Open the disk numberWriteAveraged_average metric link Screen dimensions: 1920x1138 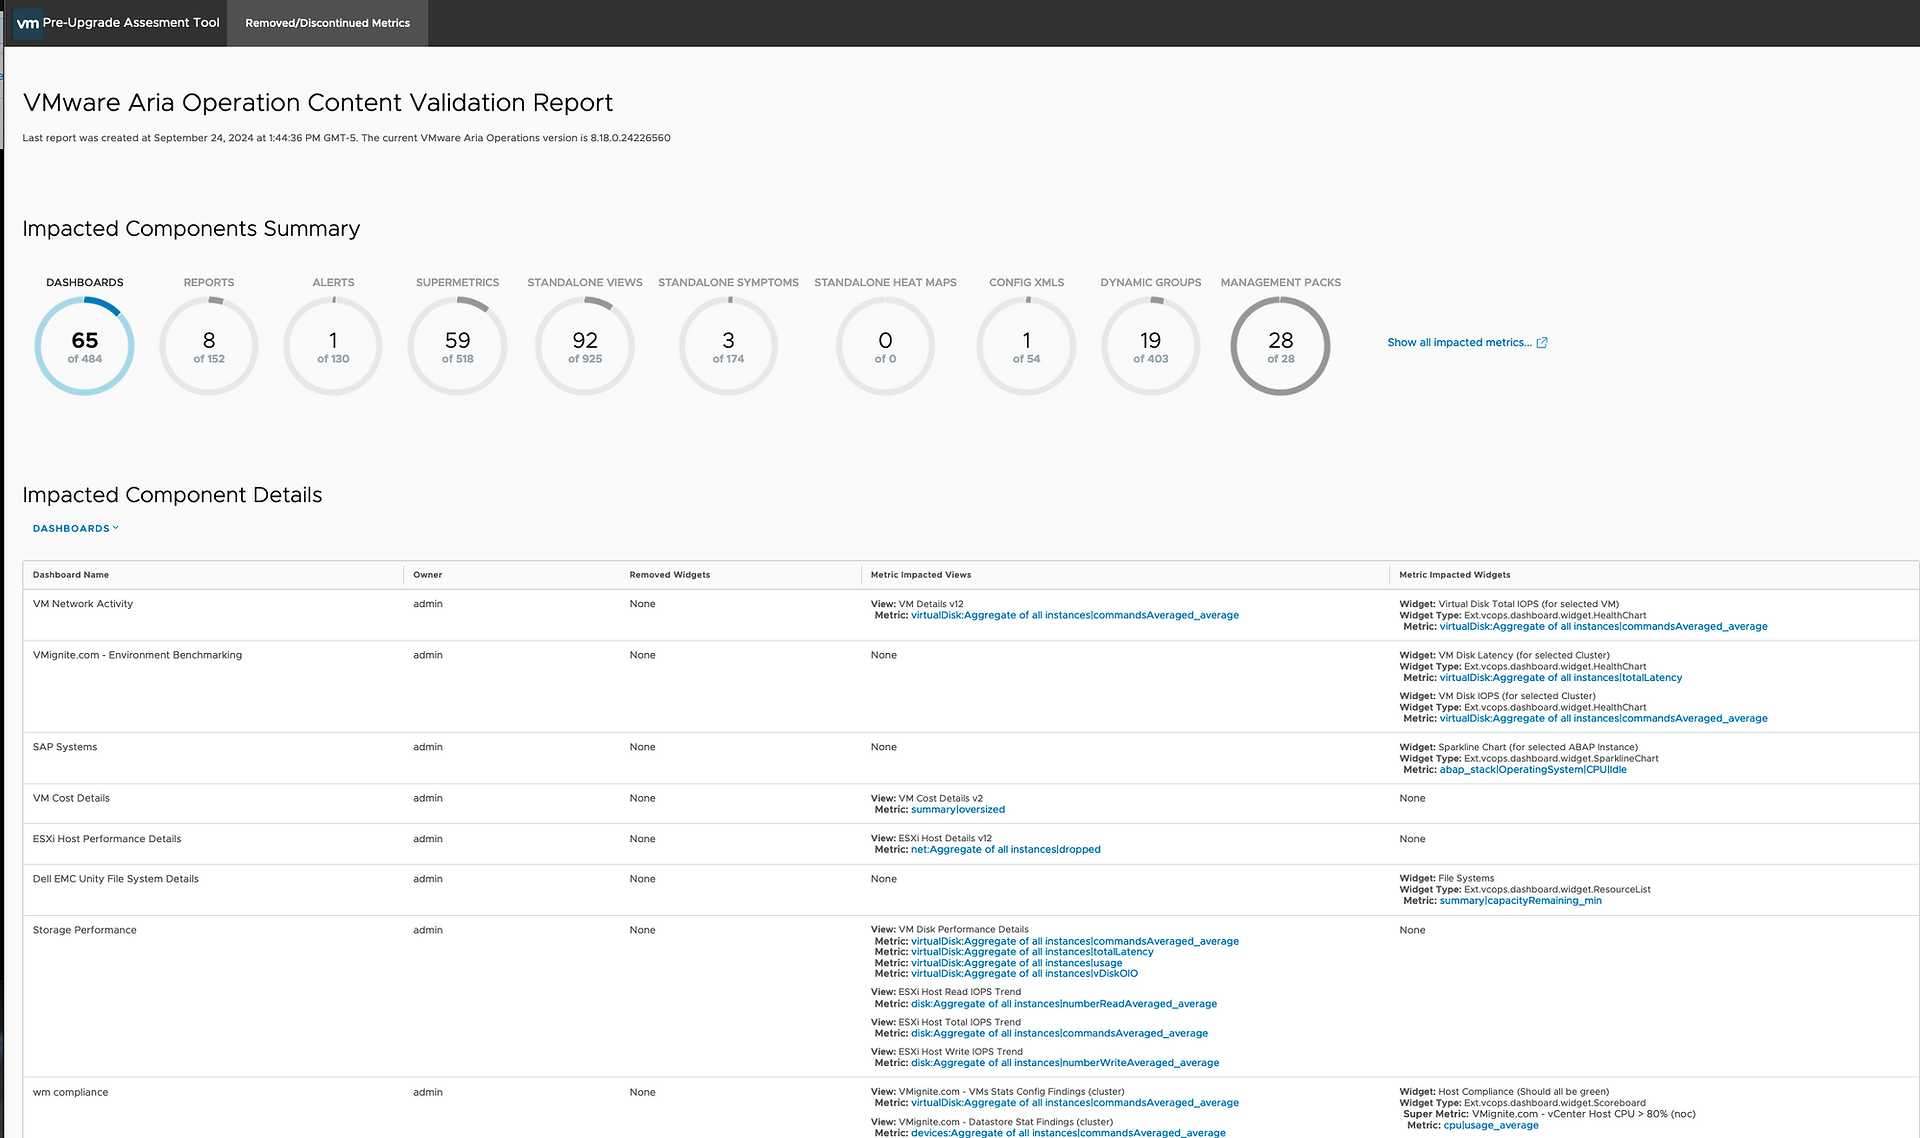pyautogui.click(x=1065, y=1063)
